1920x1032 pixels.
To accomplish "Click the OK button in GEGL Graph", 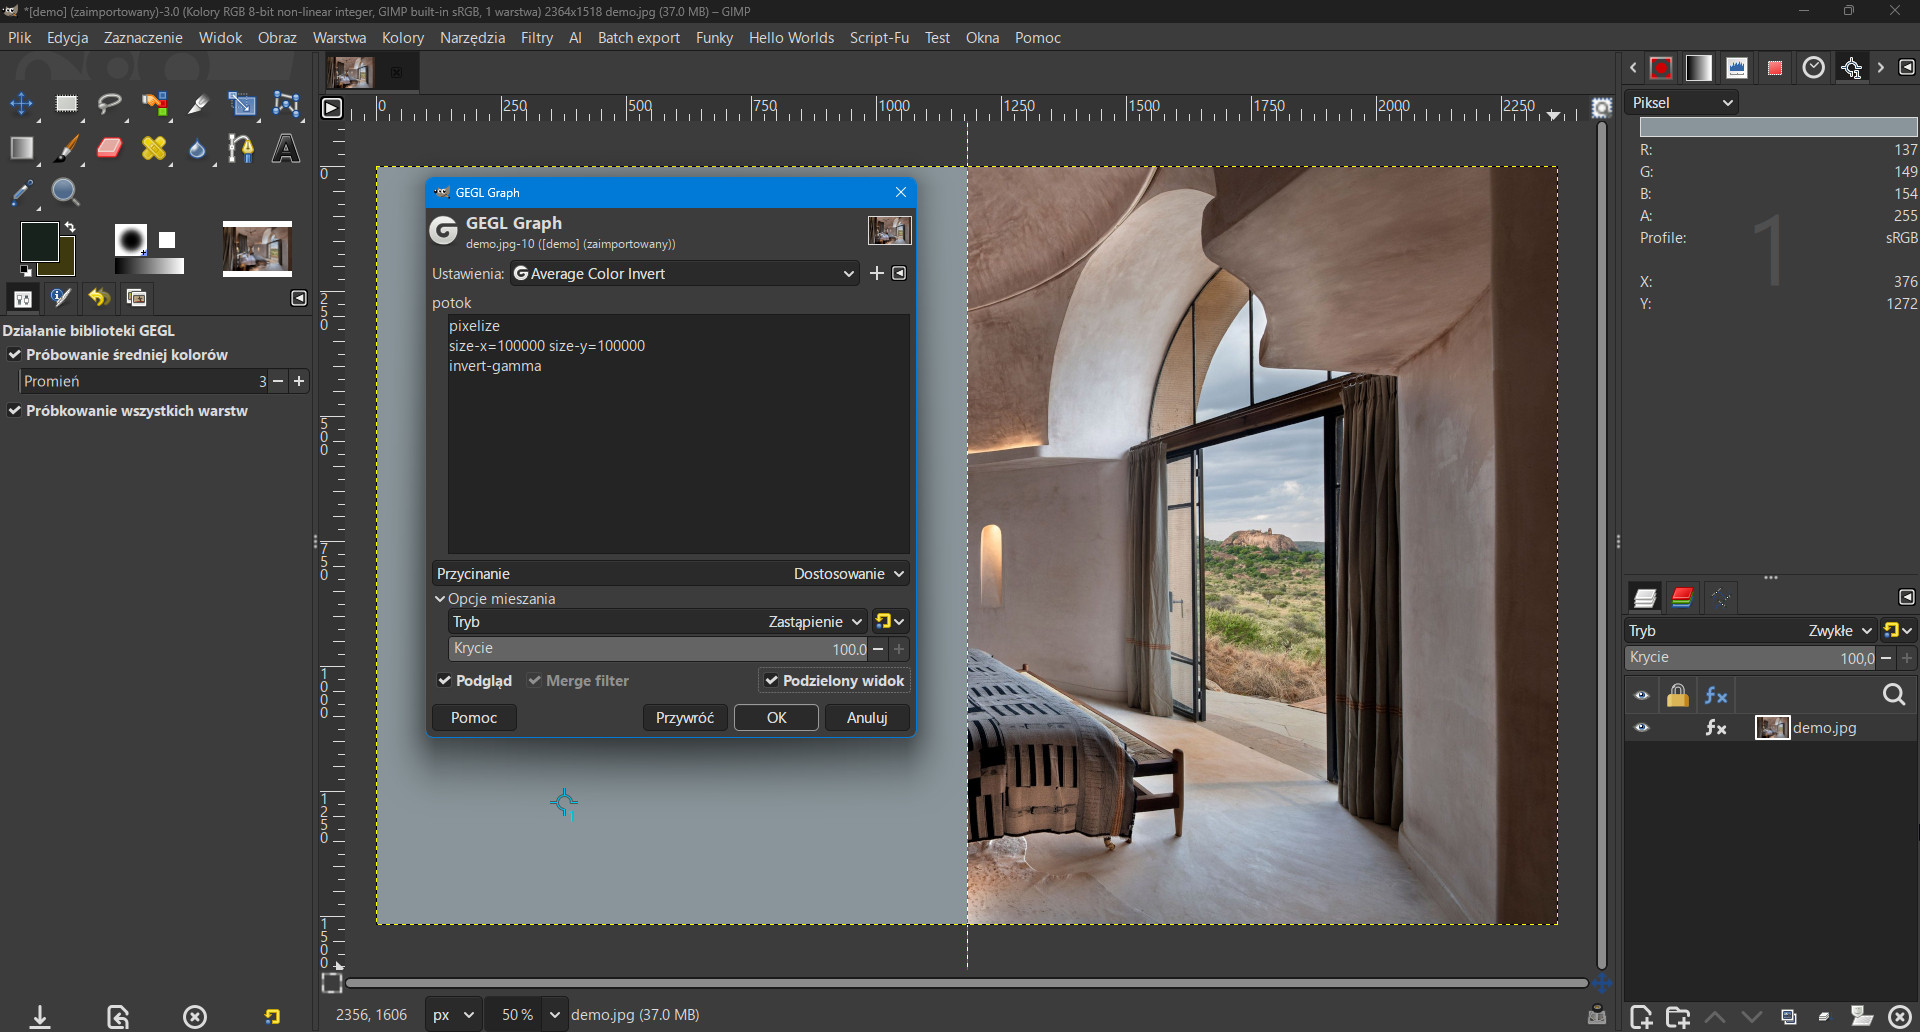I will tap(776, 718).
